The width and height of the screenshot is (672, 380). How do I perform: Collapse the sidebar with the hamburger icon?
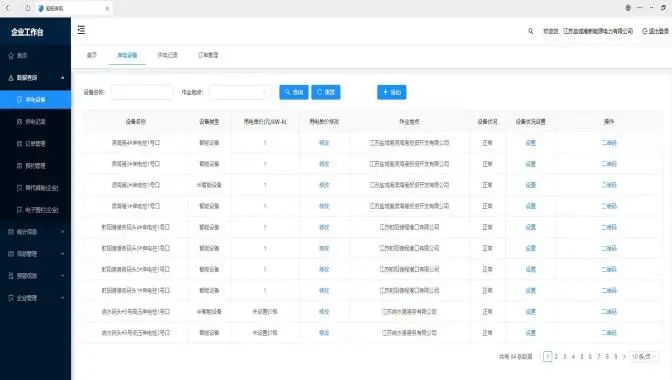pyautogui.click(x=81, y=30)
